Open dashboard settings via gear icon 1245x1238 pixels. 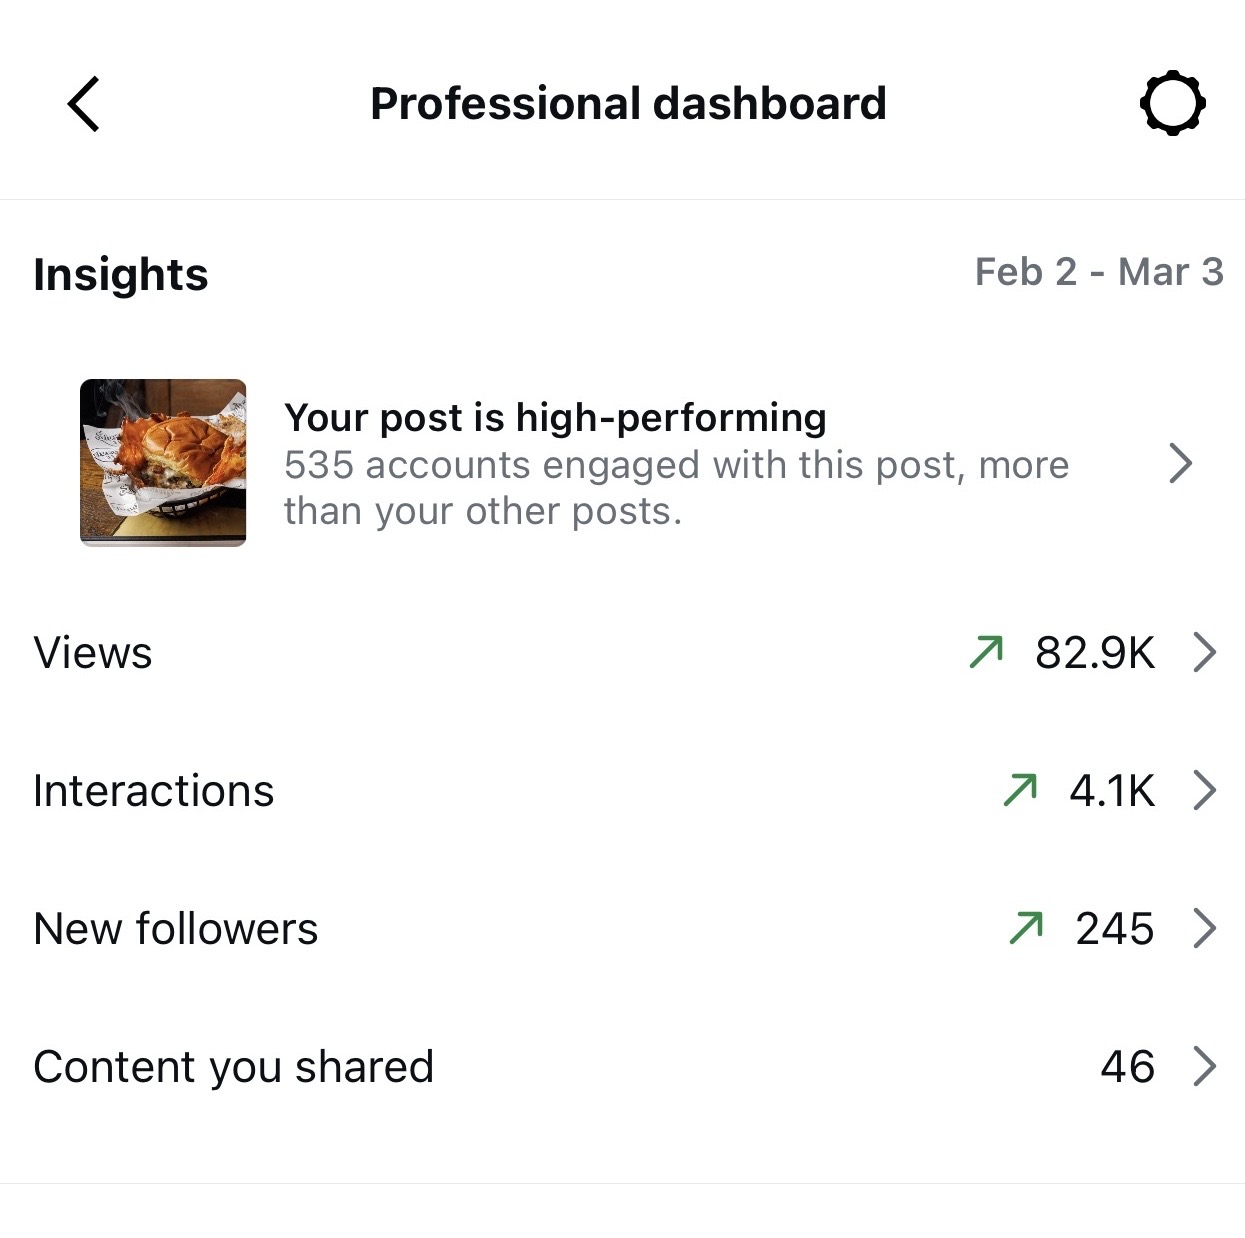click(1172, 103)
